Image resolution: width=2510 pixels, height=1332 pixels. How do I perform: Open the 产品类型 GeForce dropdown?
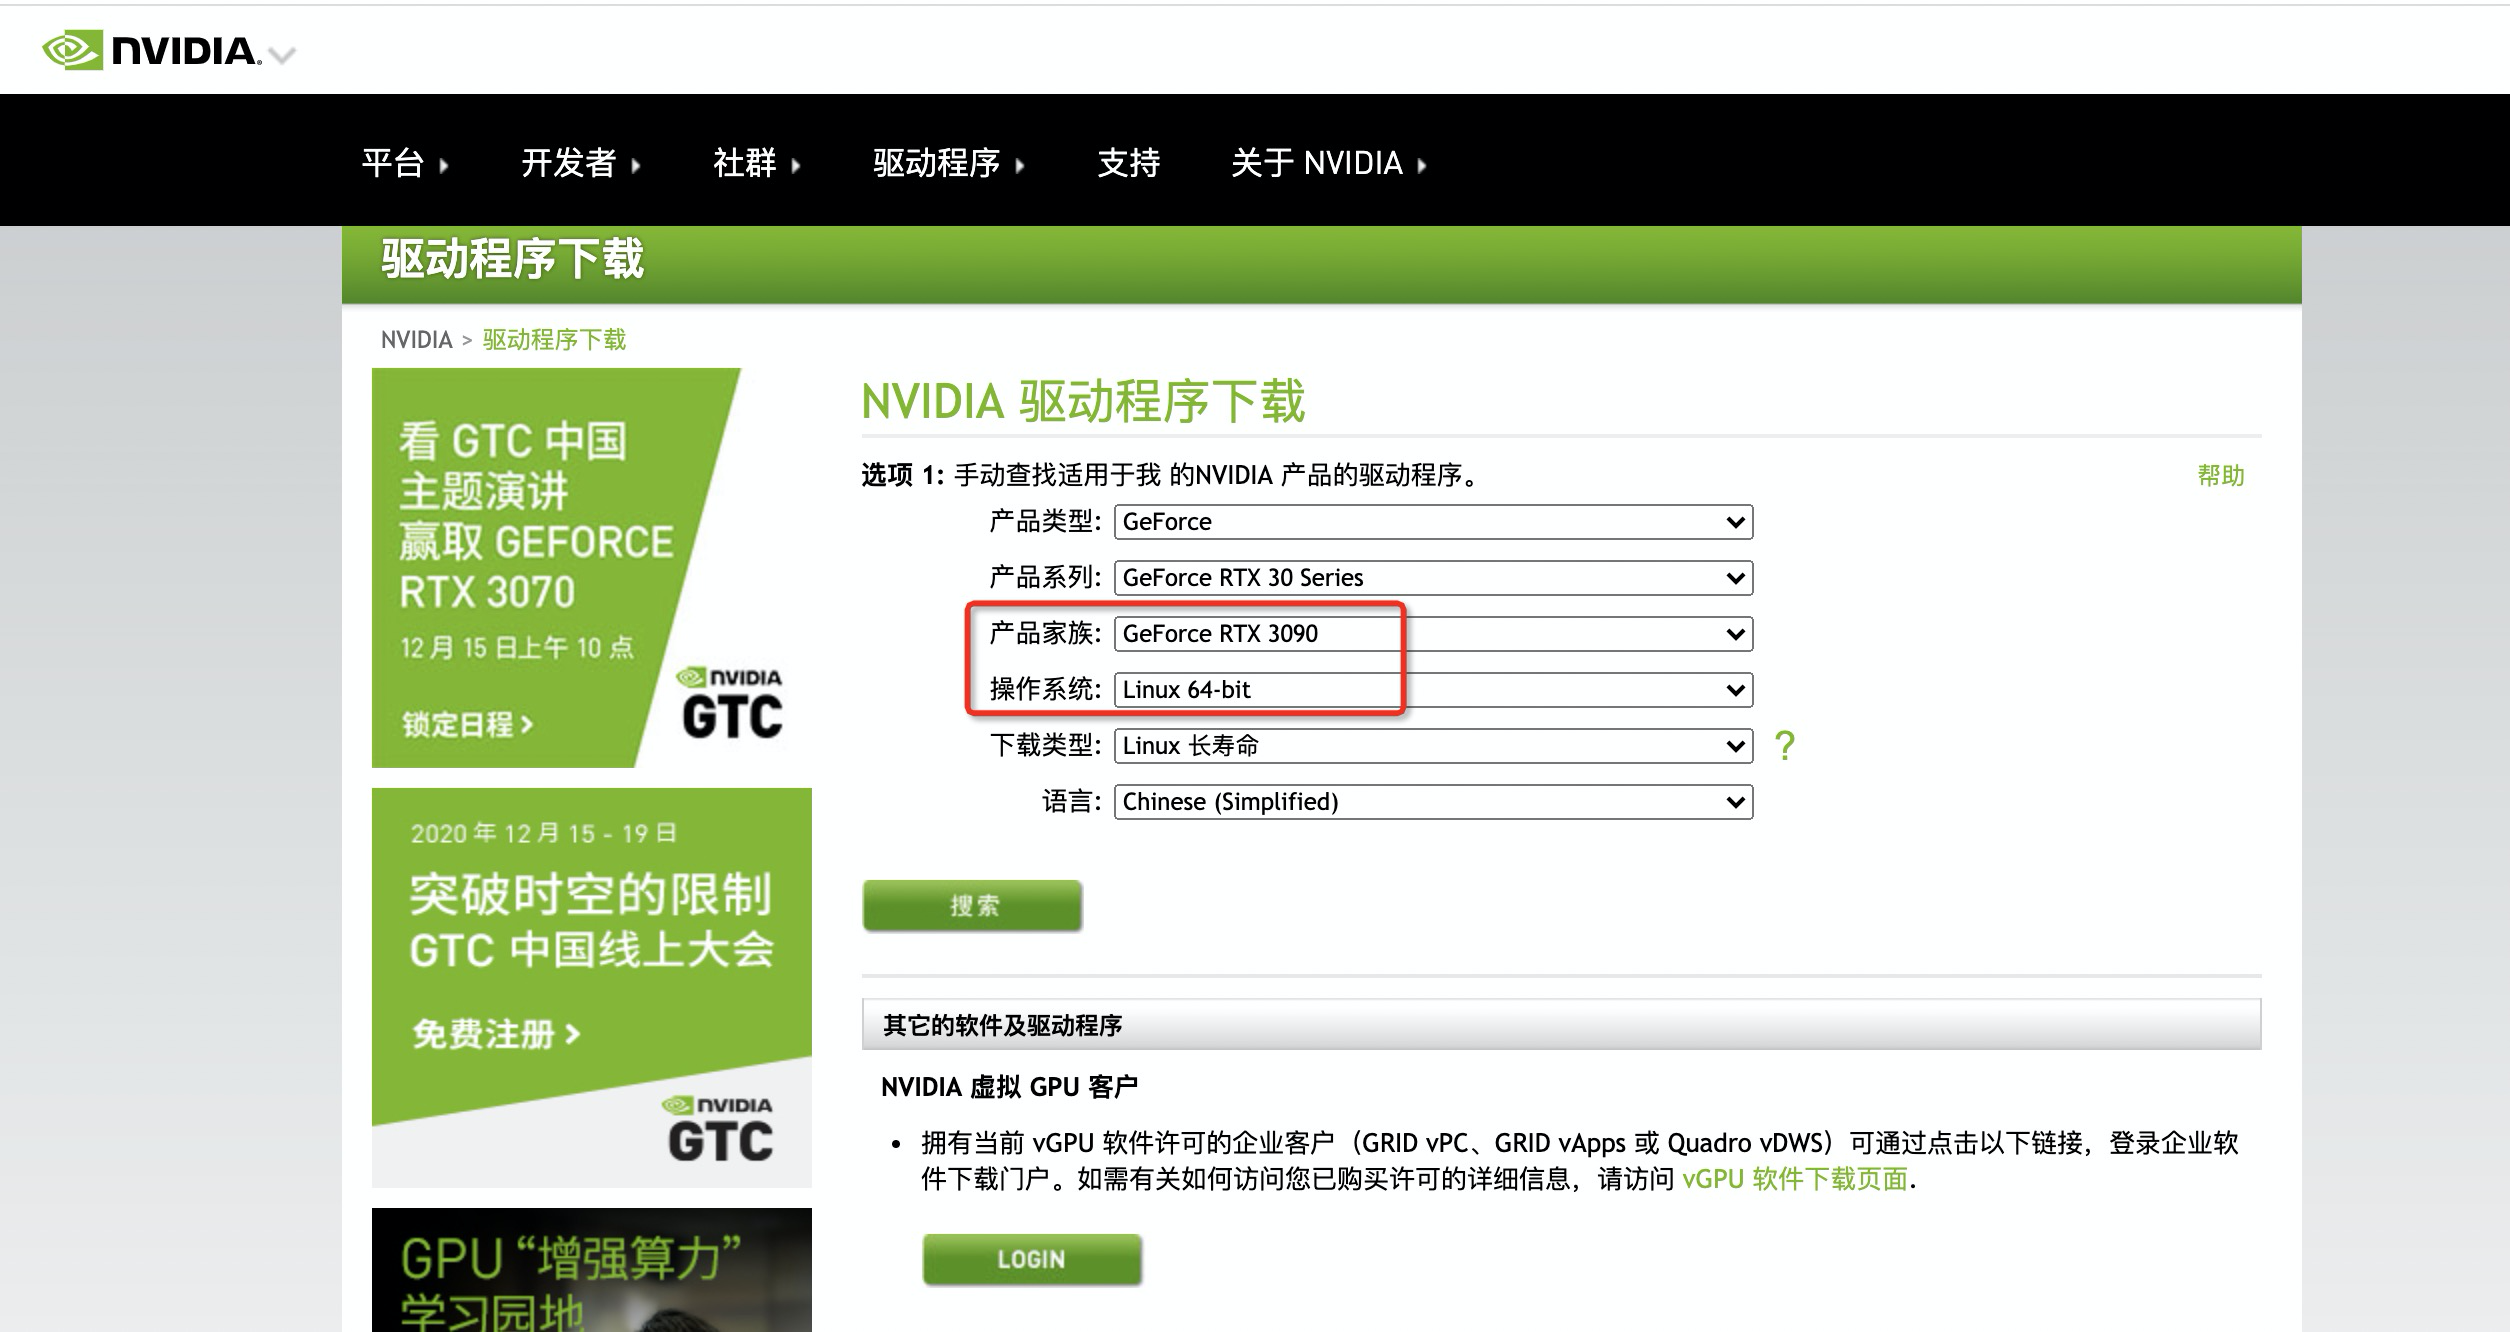pos(1433,522)
